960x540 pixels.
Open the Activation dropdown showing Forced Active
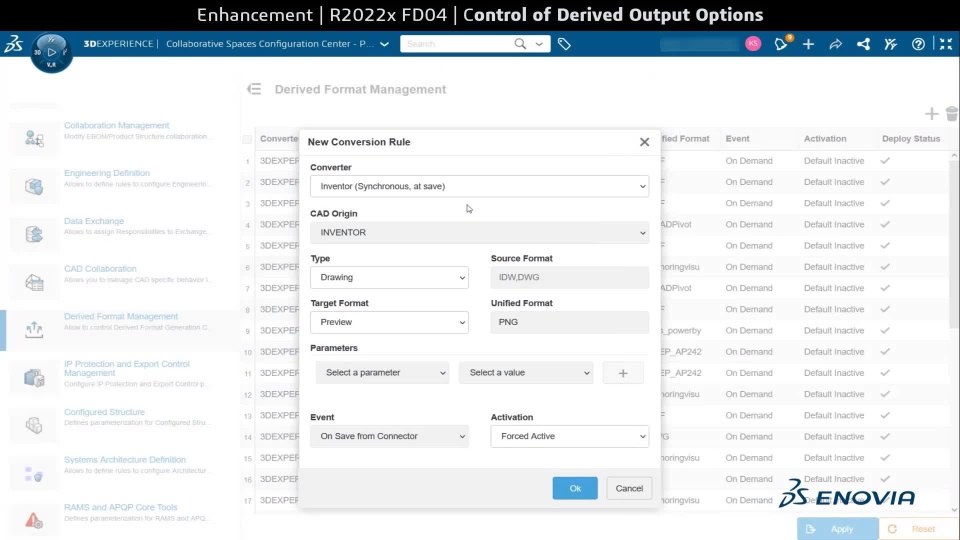tap(569, 436)
